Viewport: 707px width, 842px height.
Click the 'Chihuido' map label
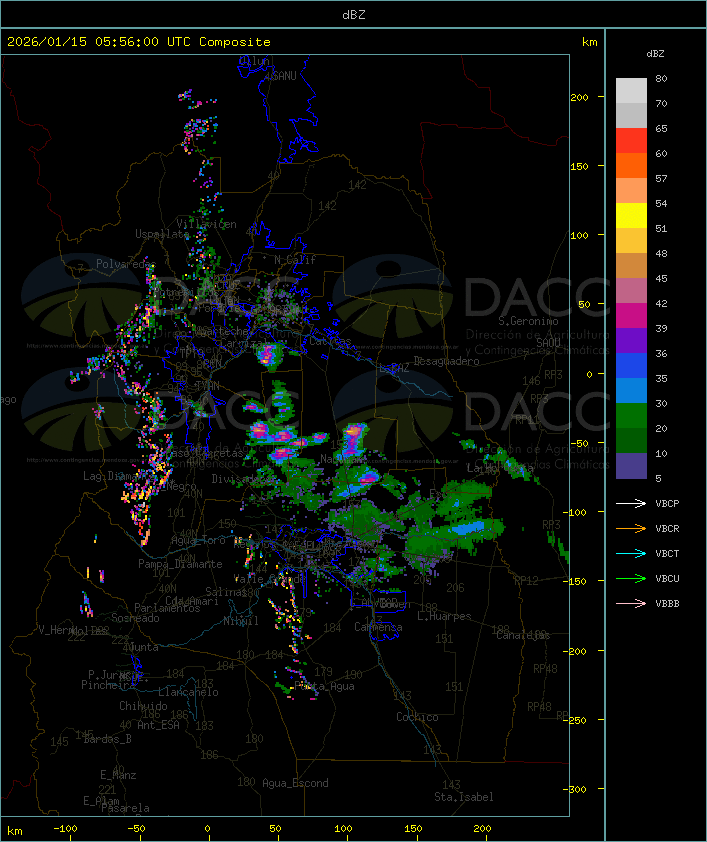tap(143, 706)
